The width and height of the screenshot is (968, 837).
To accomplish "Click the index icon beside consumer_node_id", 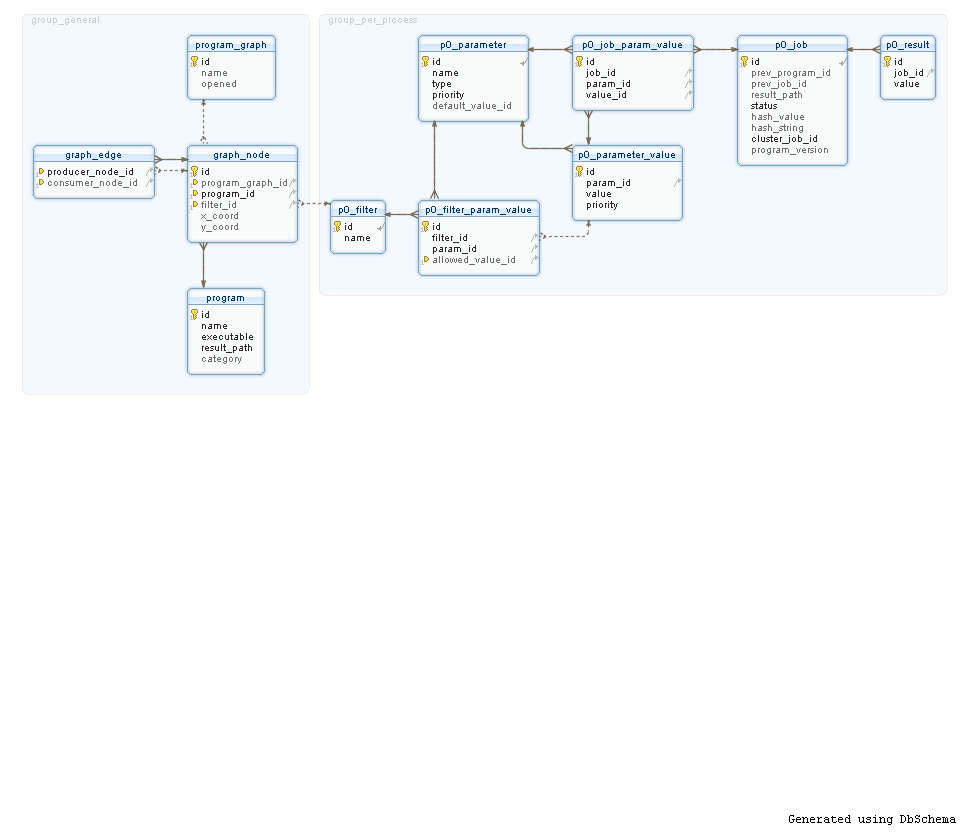I will (x=41, y=183).
